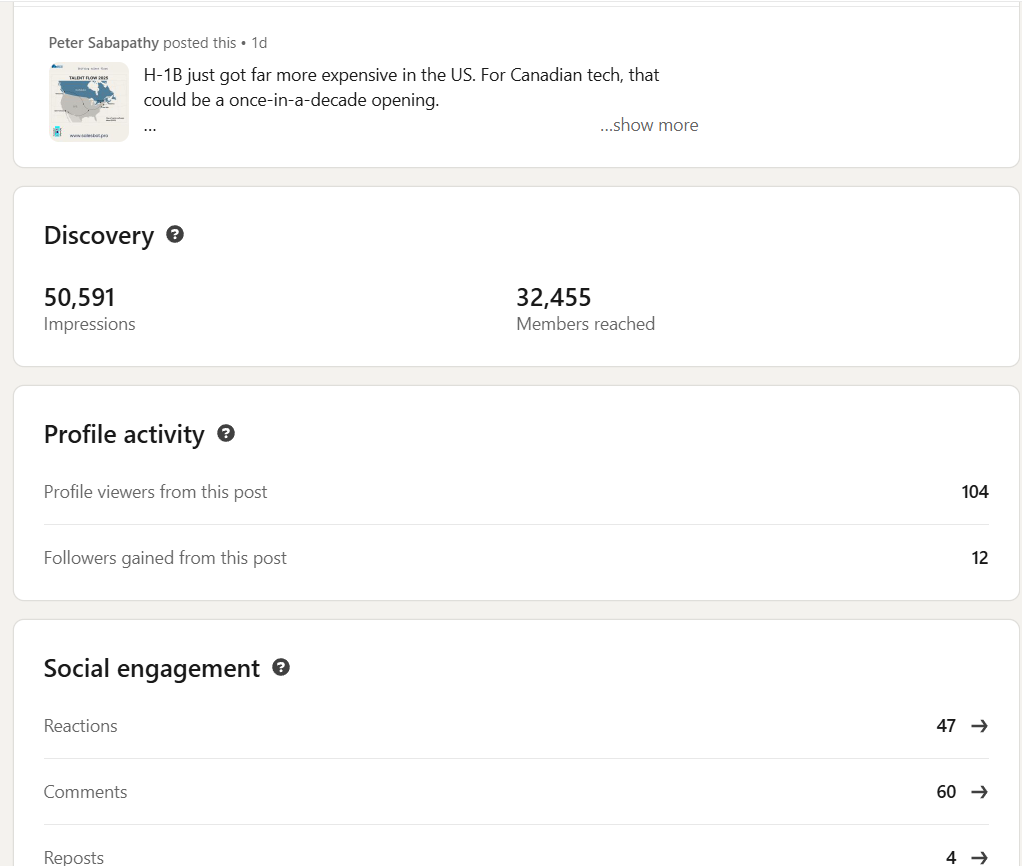The width and height of the screenshot is (1022, 866).
Task: Click the arrow next to Reactions count
Action: tap(979, 726)
